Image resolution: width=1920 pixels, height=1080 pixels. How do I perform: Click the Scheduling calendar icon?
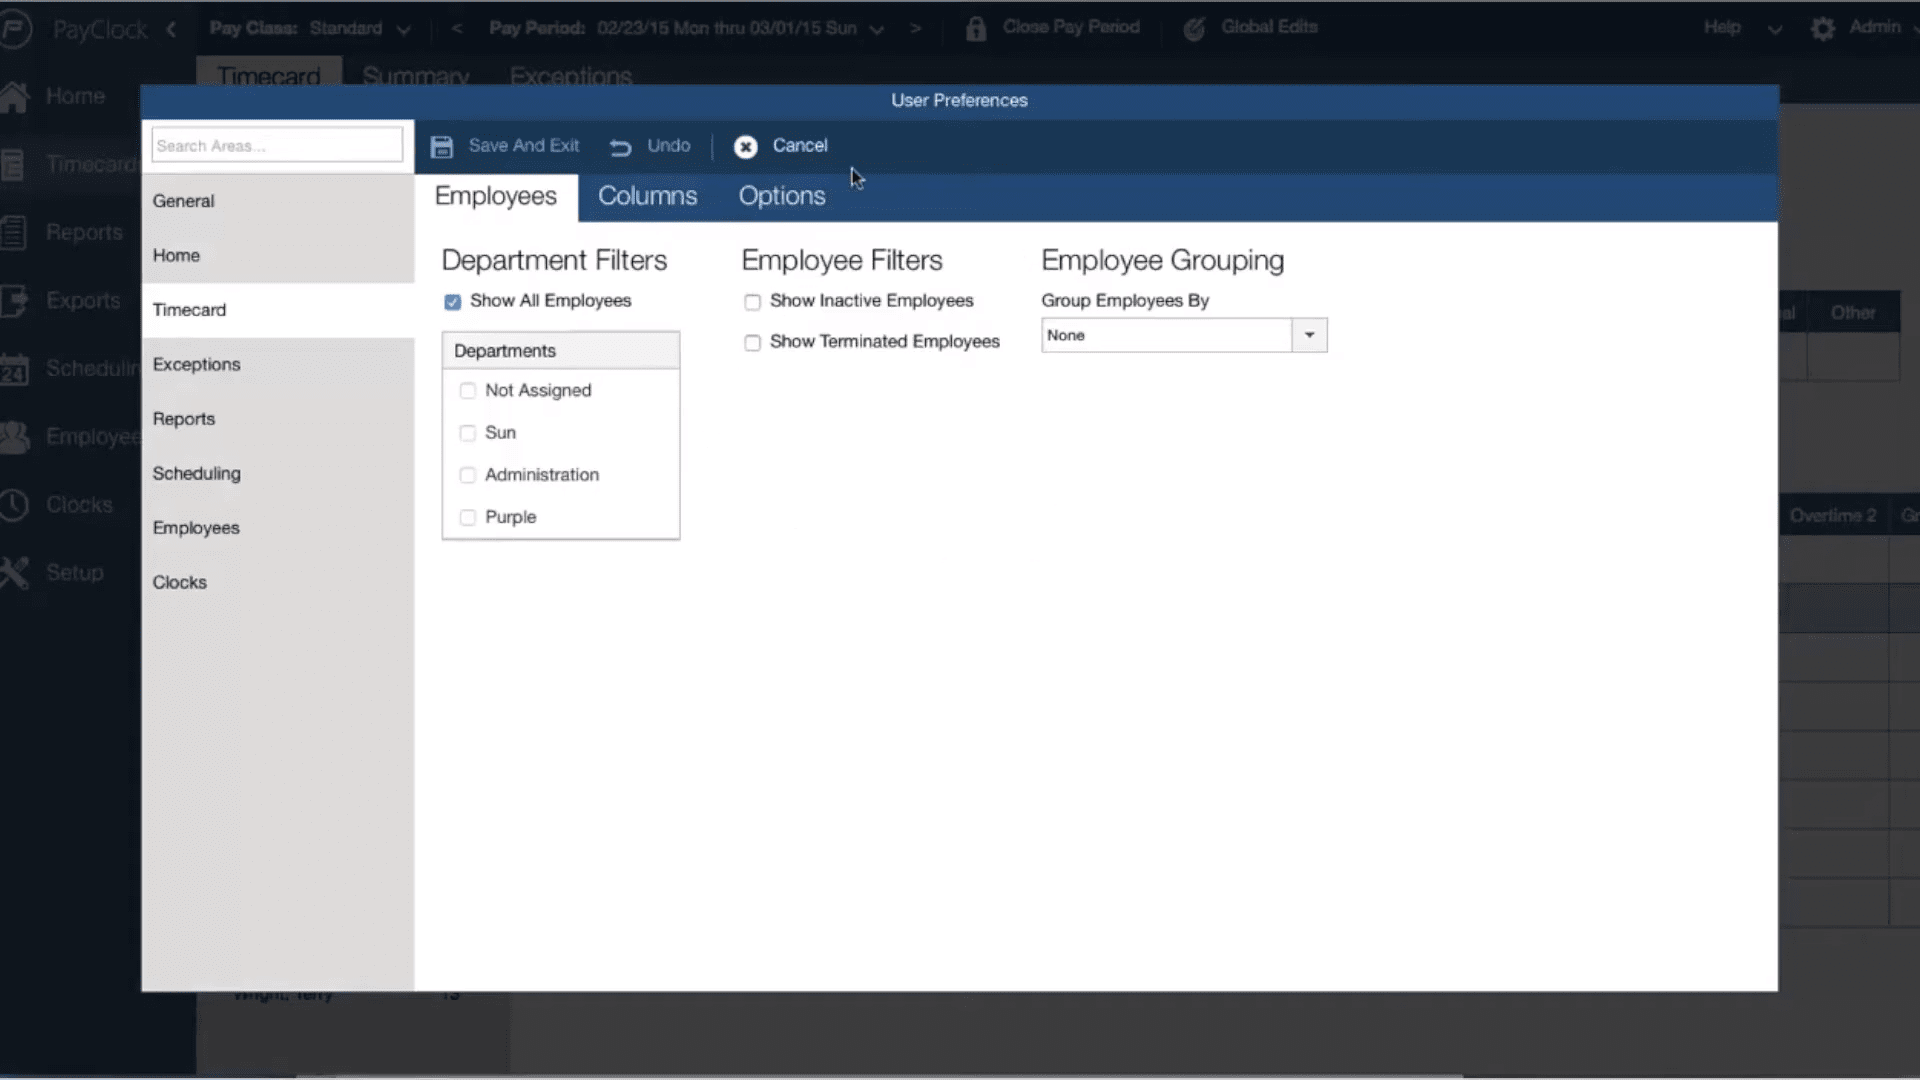[x=16, y=369]
